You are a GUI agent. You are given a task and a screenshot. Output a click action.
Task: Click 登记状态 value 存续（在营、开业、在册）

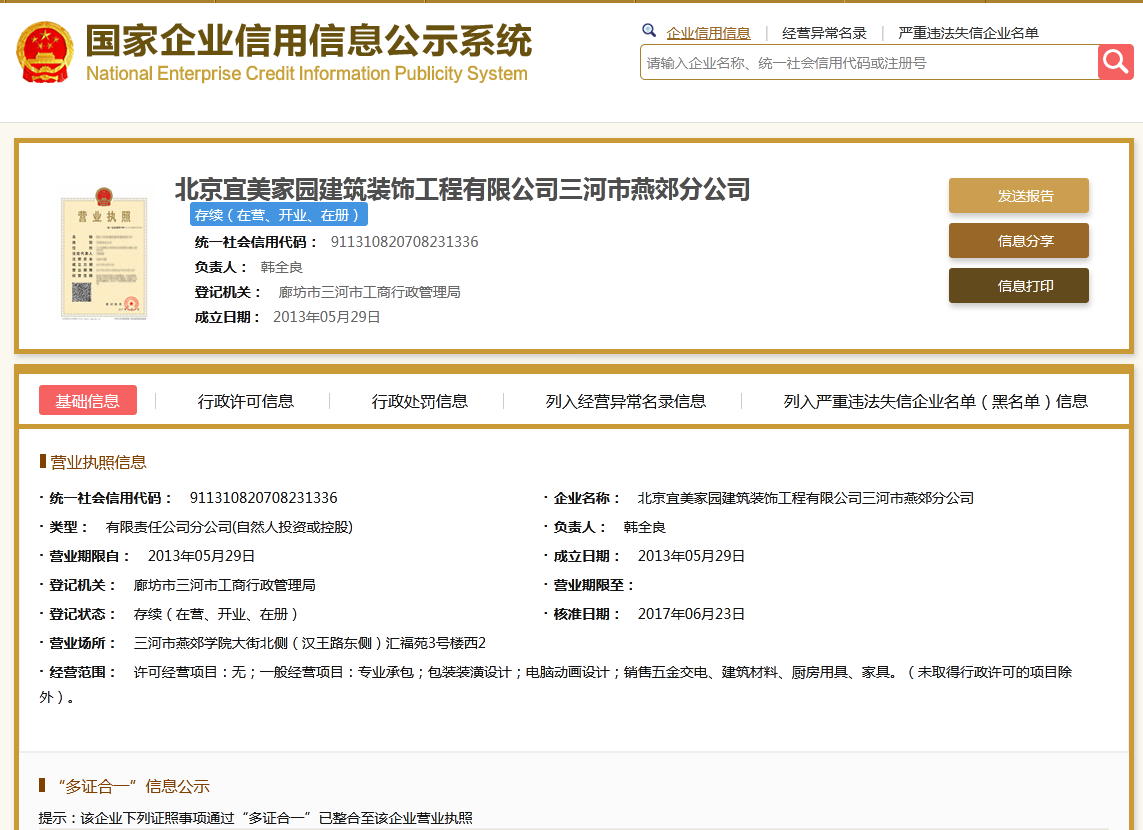coord(216,614)
